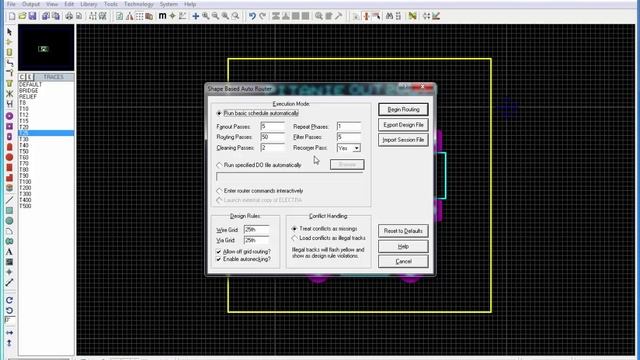Viewport: 640px width, 360px height.
Task: Click the Fanout Passes input field
Action: [272, 127]
